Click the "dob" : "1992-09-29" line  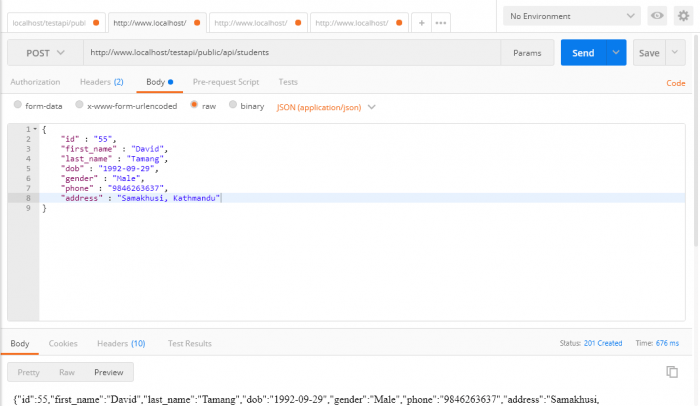coord(110,168)
